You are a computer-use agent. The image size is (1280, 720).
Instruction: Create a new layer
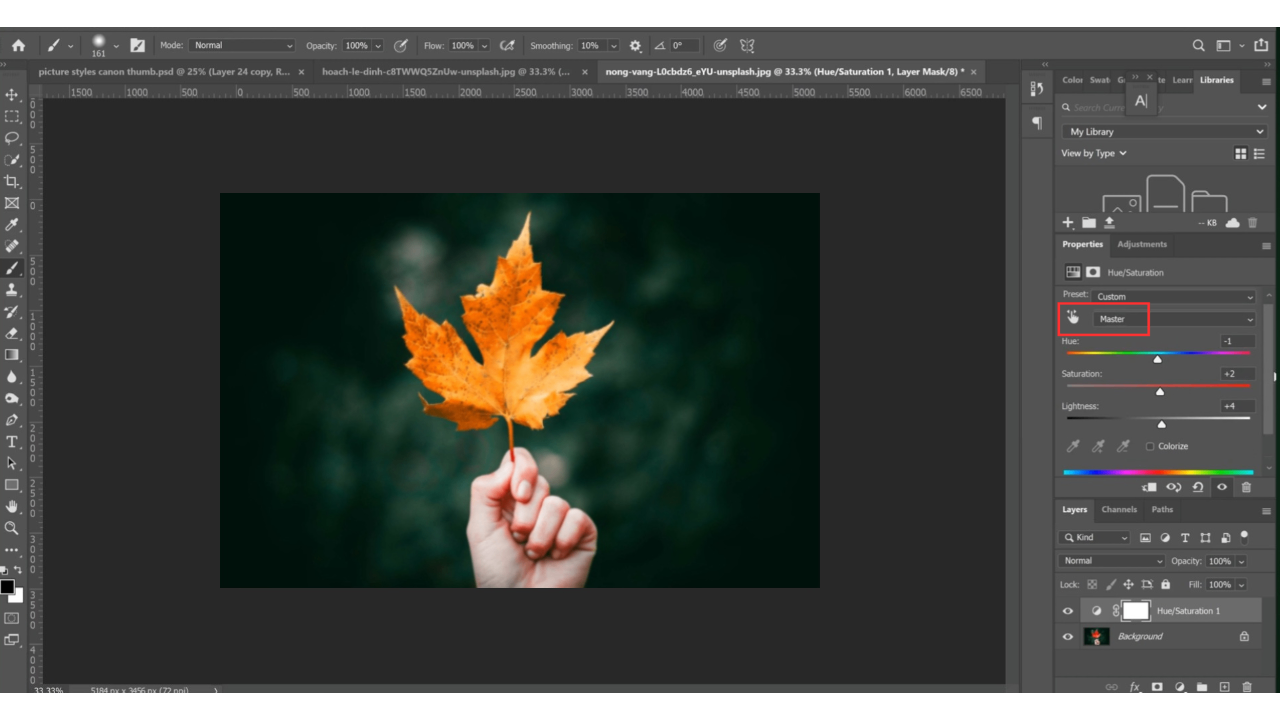click(x=1223, y=687)
